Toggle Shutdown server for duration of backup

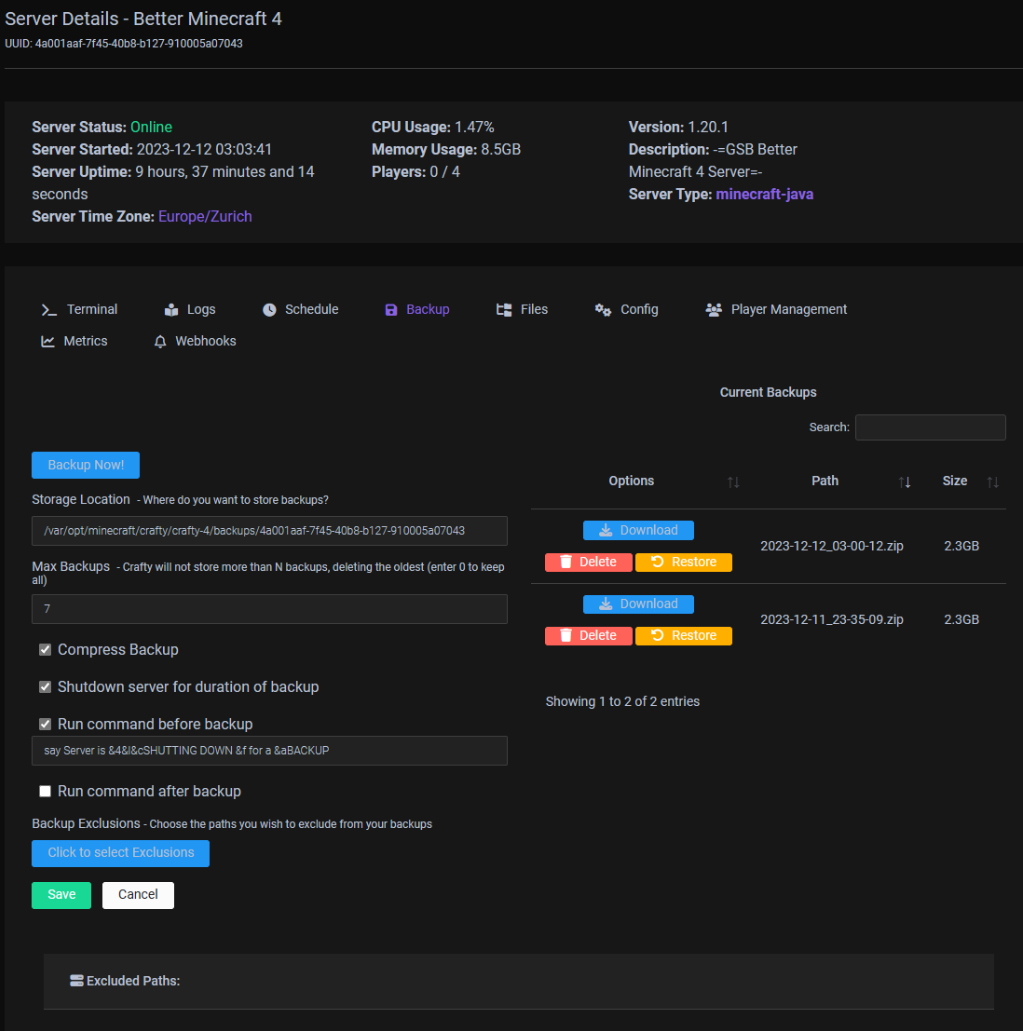click(x=45, y=687)
